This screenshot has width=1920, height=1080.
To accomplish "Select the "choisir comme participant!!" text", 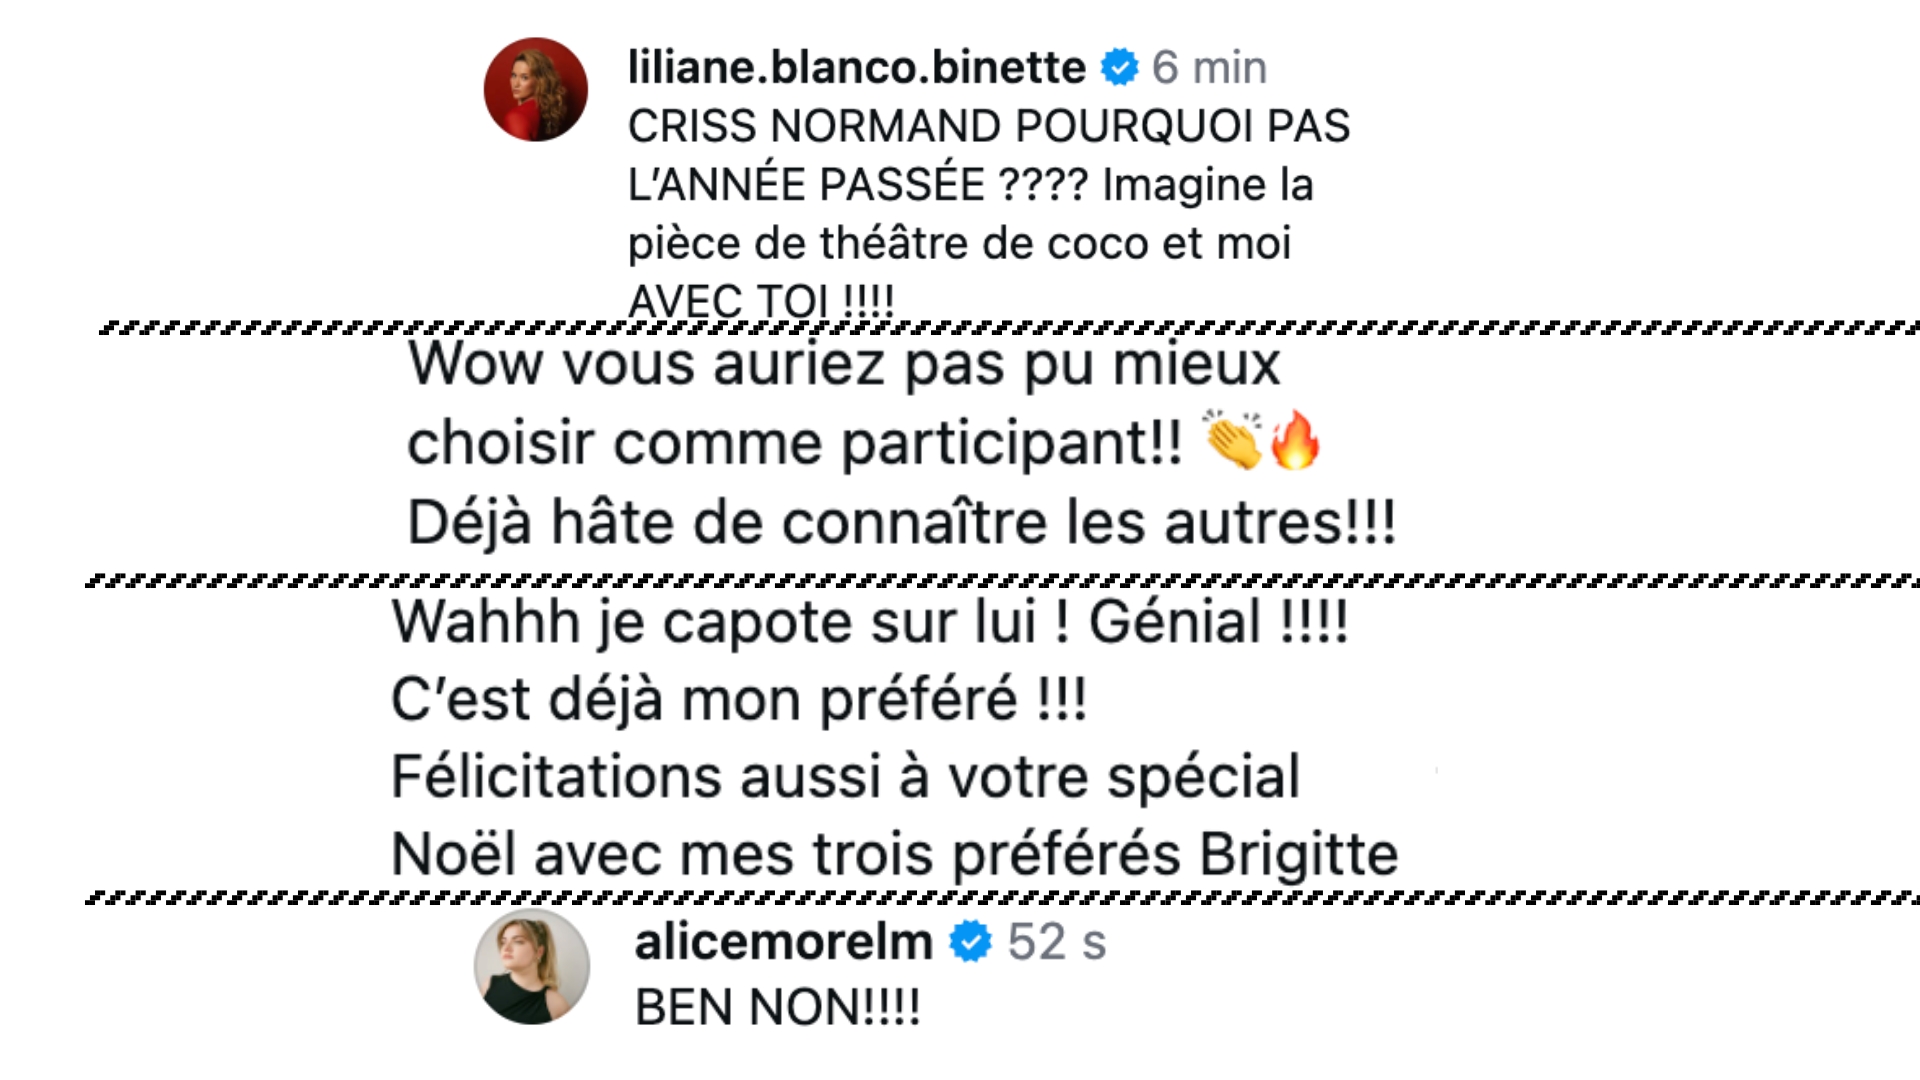I will coord(794,443).
